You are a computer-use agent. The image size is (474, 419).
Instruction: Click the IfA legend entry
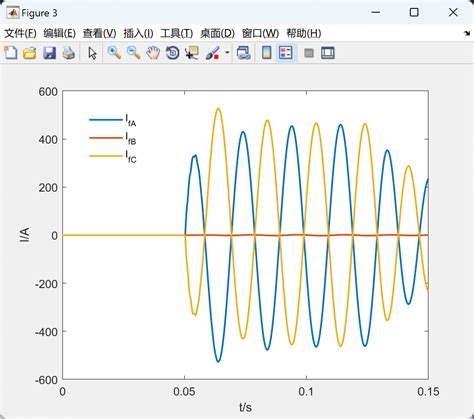tap(113, 120)
